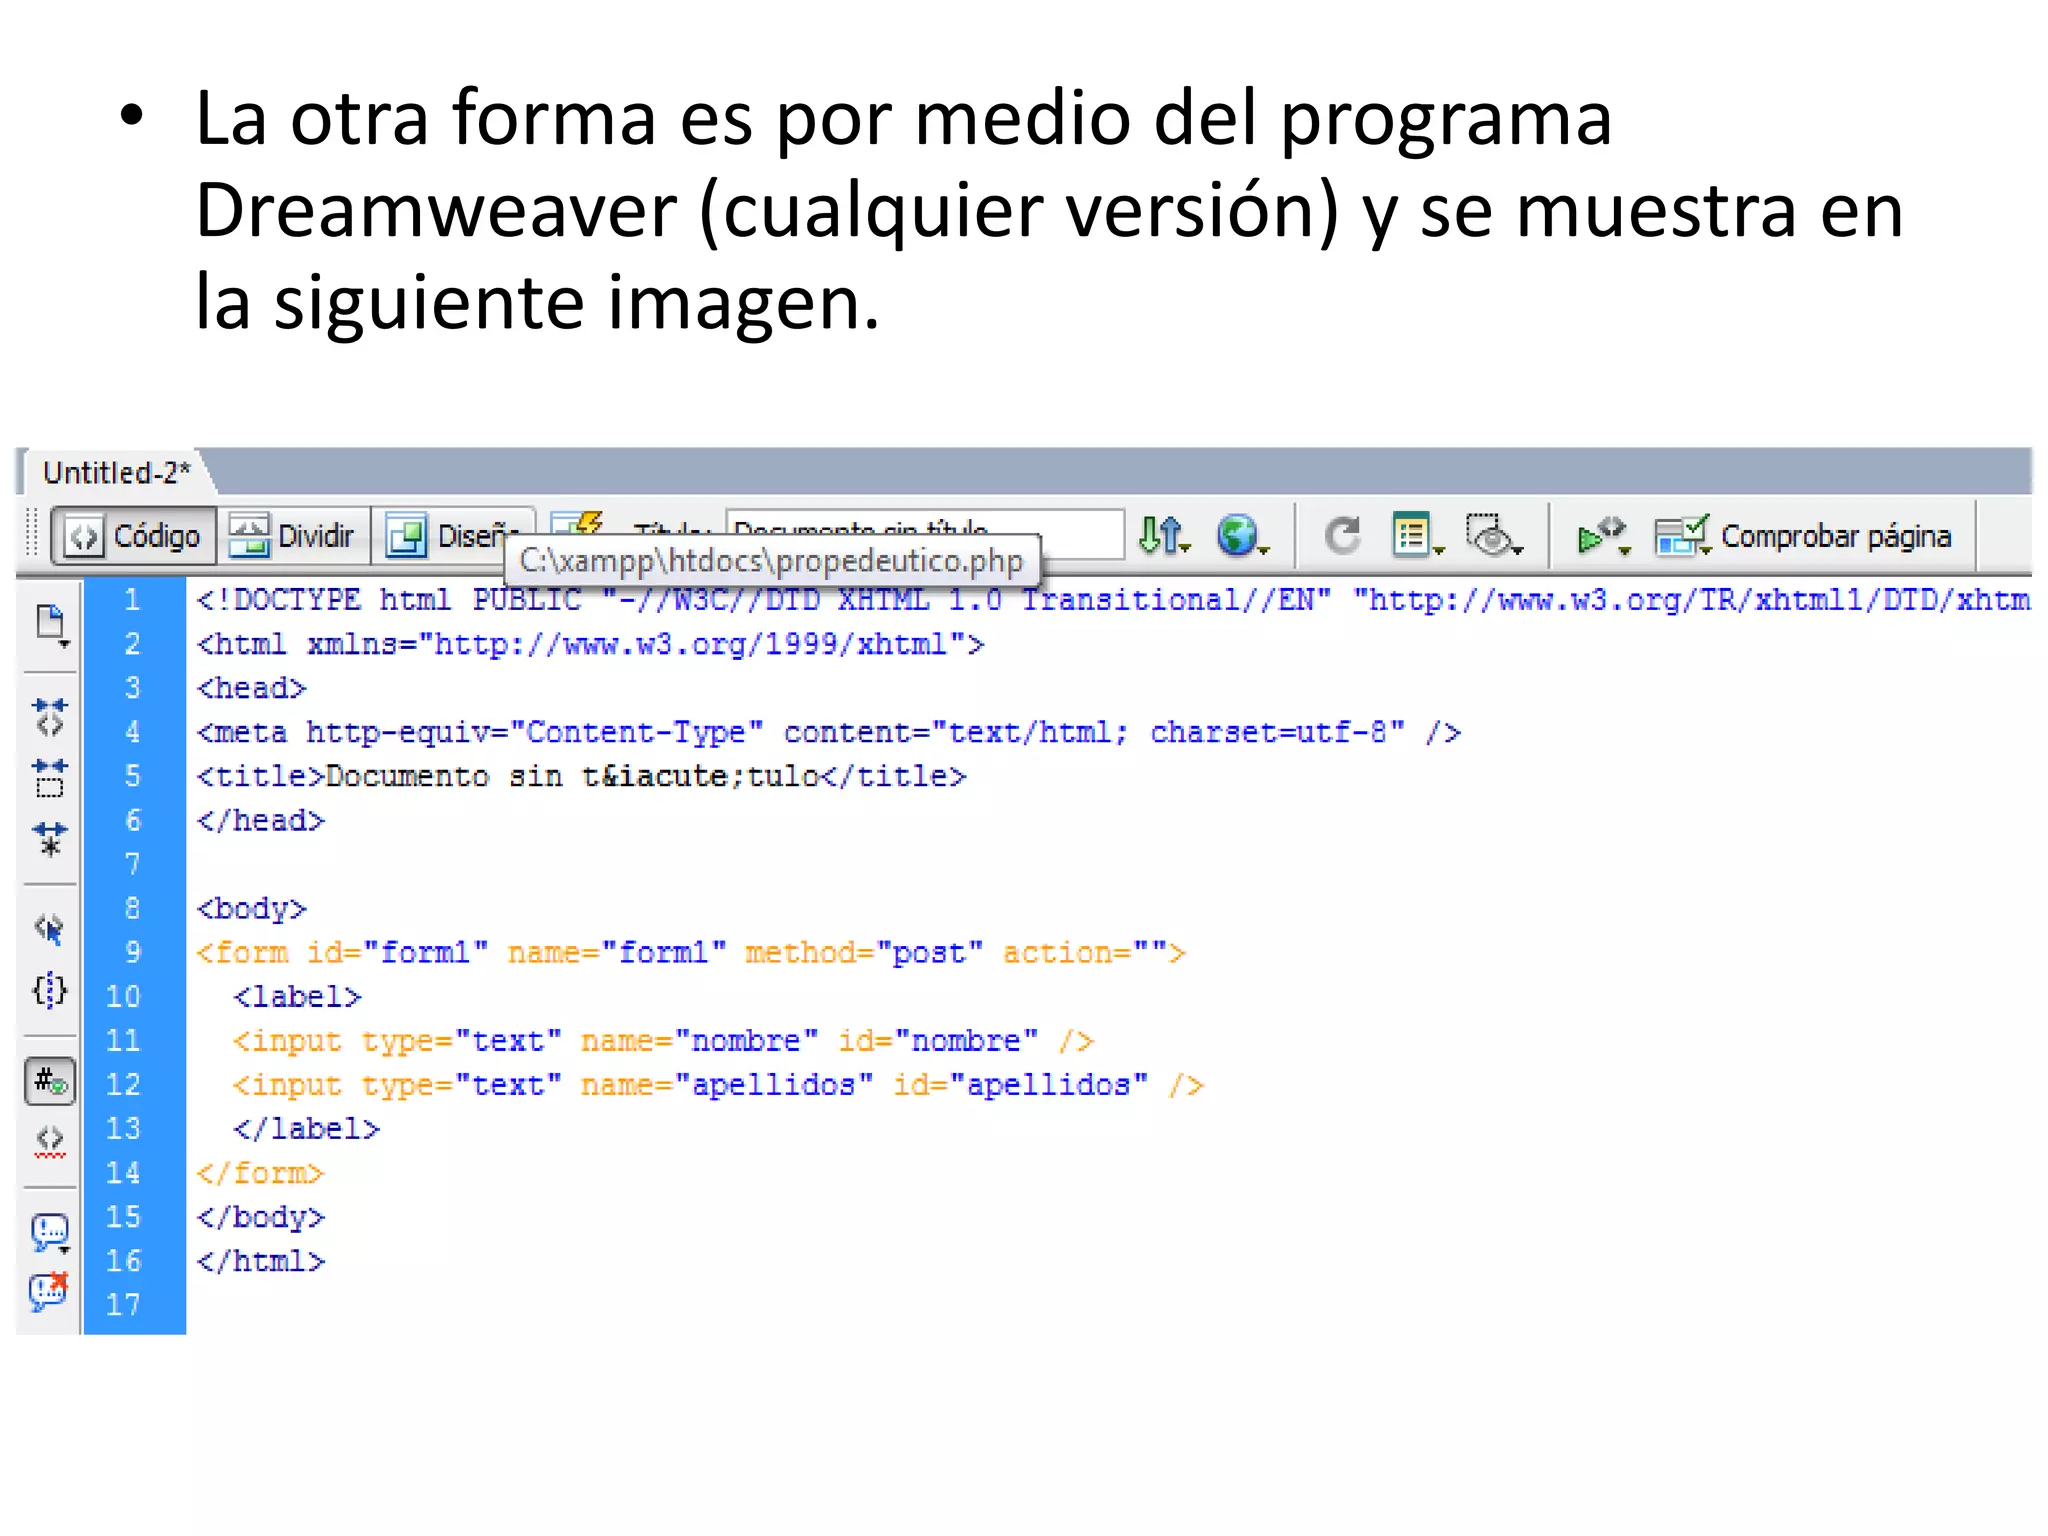Click the Live Data lightning icon
The width and height of the screenshot is (2048, 1536).
point(577,523)
